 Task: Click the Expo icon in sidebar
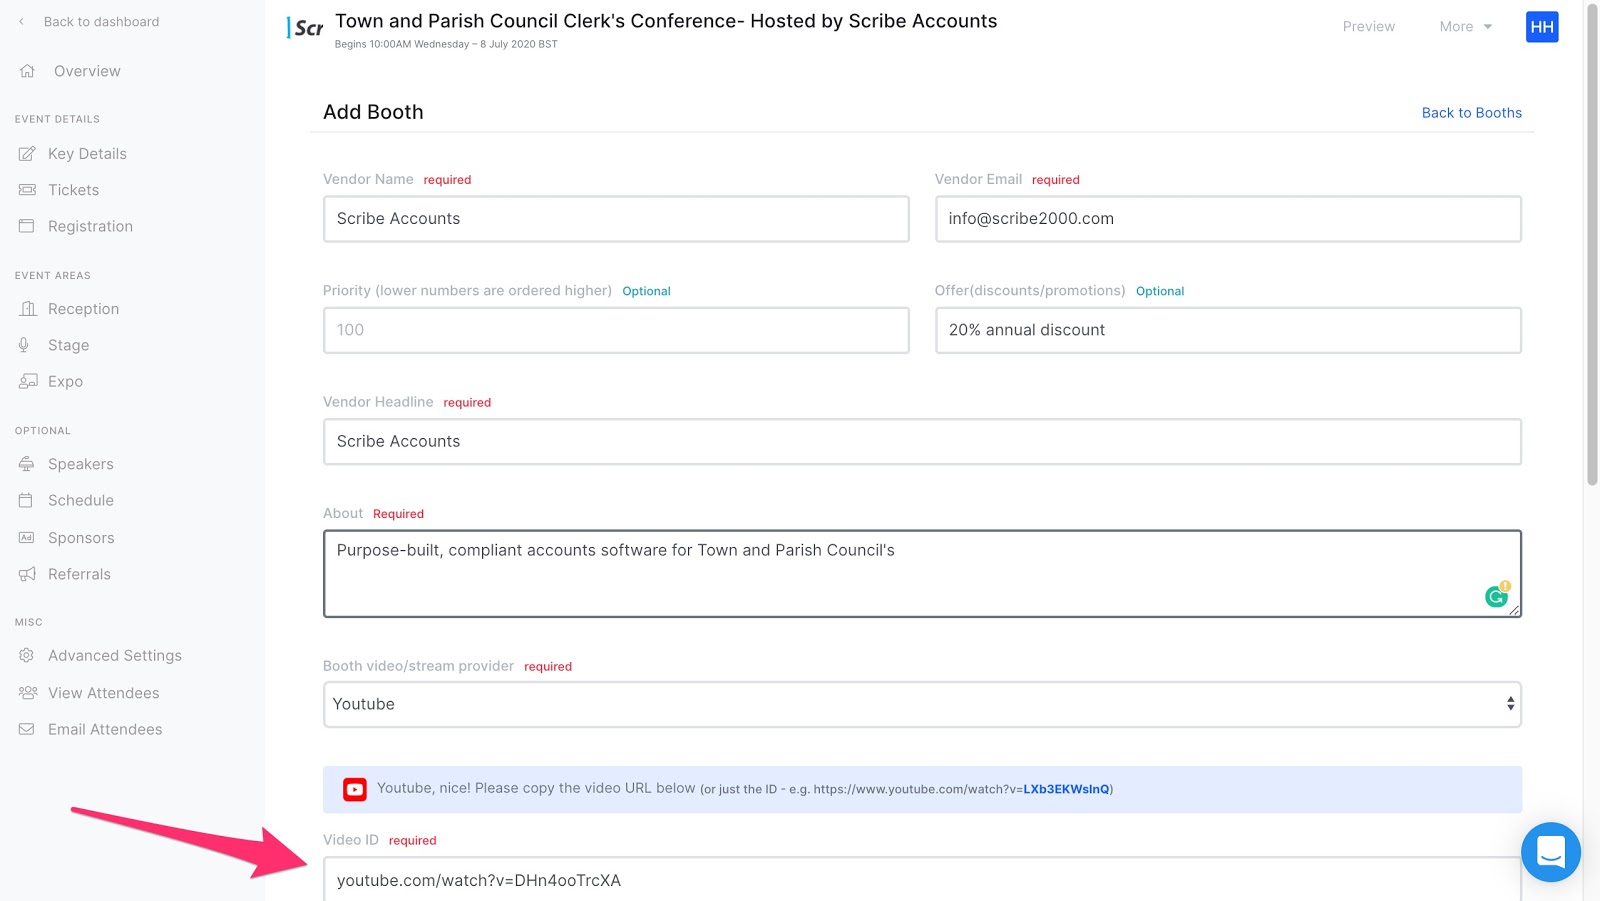click(x=27, y=381)
